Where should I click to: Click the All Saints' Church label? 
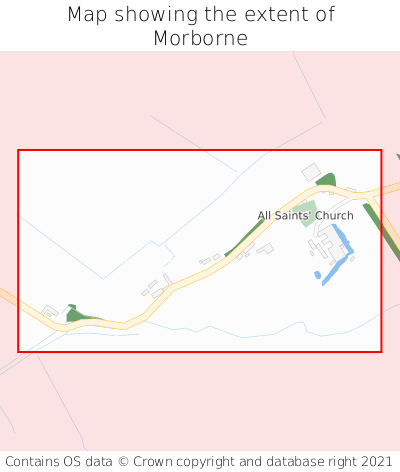[305, 216]
